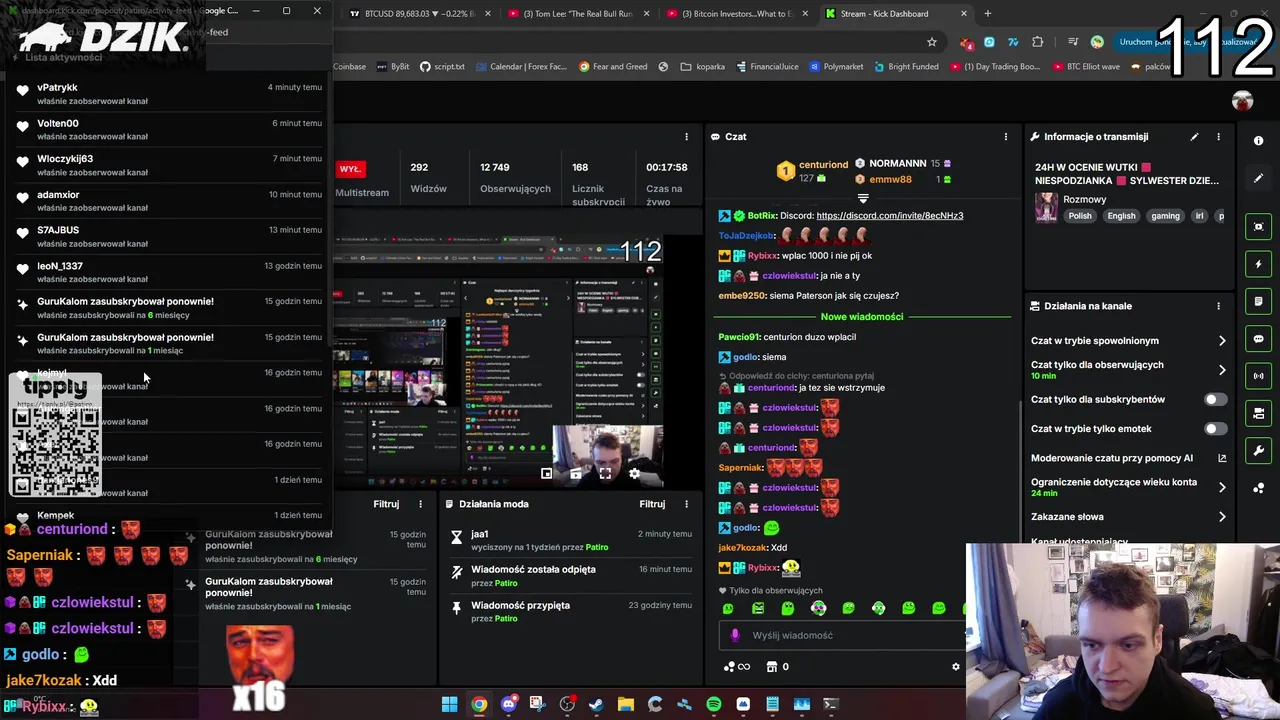The height and width of the screenshot is (720, 1280).
Task: Open the stream stats panel three-dot menu
Action: pos(686,137)
